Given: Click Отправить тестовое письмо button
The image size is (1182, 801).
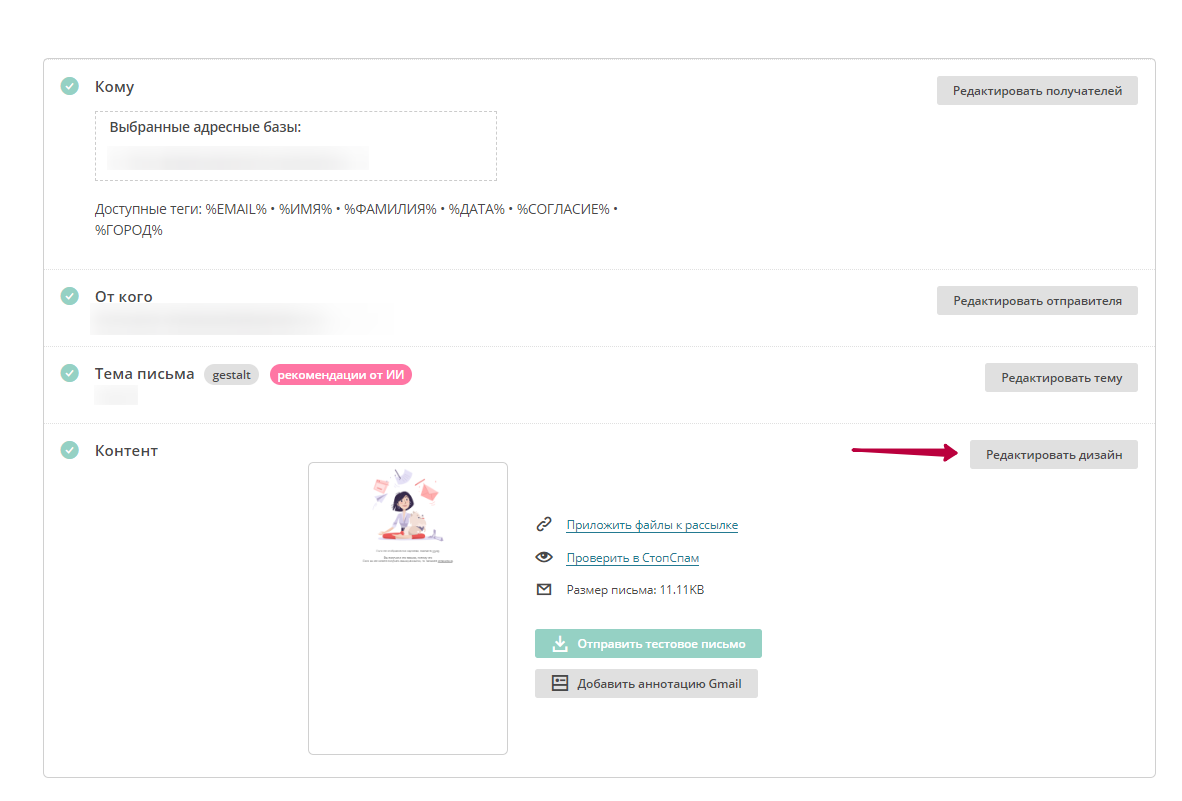Looking at the screenshot, I should tap(648, 644).
